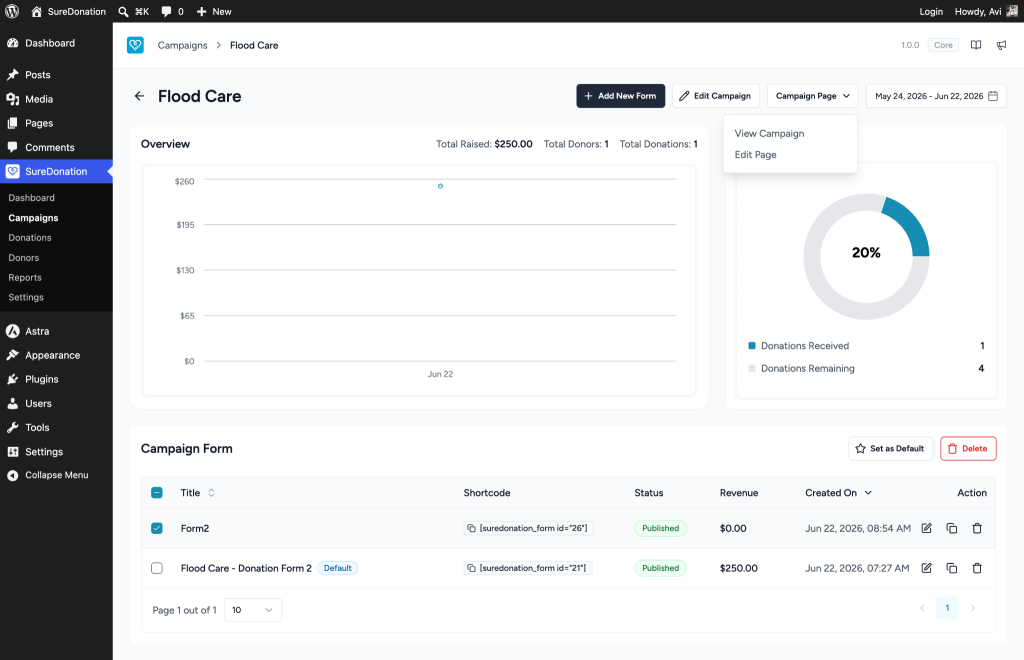Click the SureDonation heart logo icon
This screenshot has height=660, width=1024.
point(135,45)
